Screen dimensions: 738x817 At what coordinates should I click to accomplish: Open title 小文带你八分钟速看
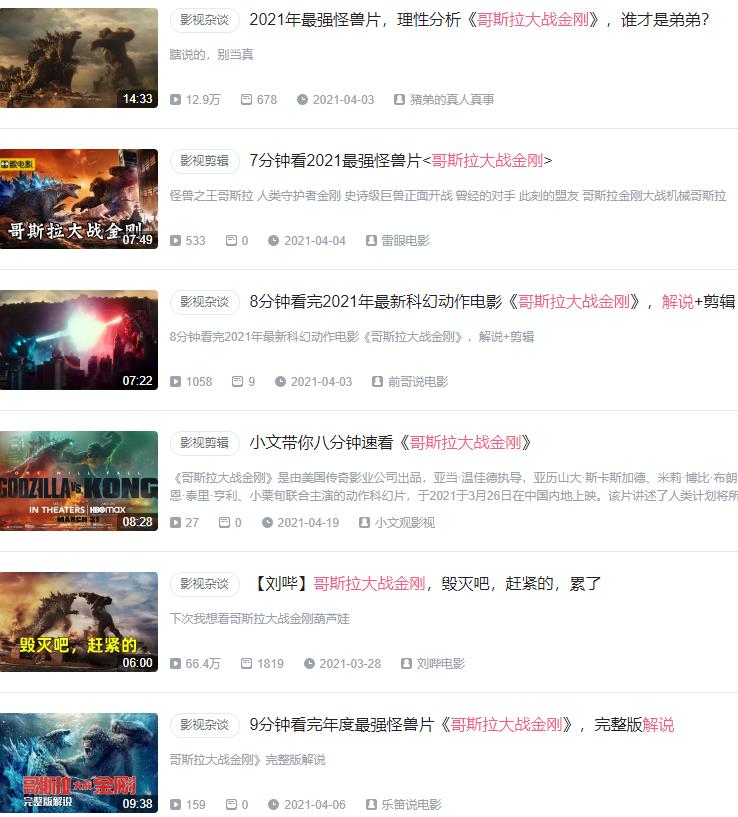pos(390,443)
